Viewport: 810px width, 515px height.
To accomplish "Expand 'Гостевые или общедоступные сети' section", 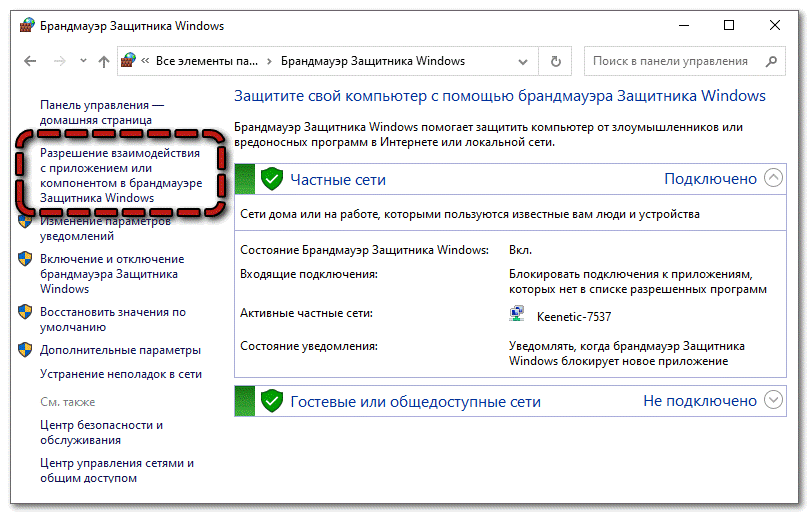I will pyautogui.click(x=773, y=400).
